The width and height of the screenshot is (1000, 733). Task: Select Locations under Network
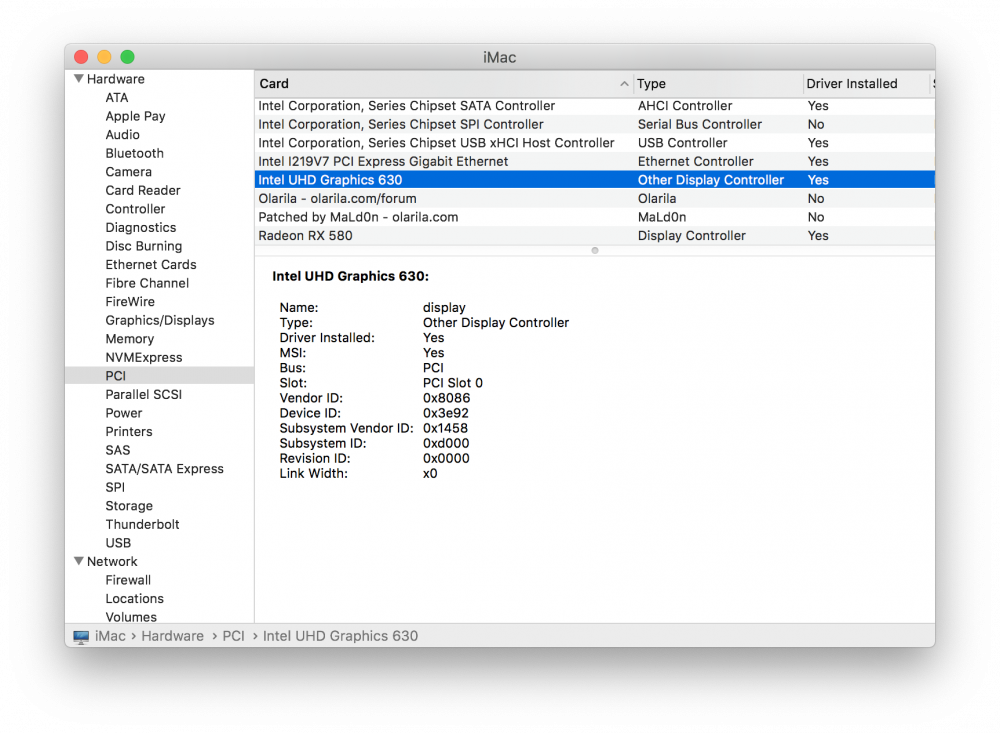click(x=135, y=598)
